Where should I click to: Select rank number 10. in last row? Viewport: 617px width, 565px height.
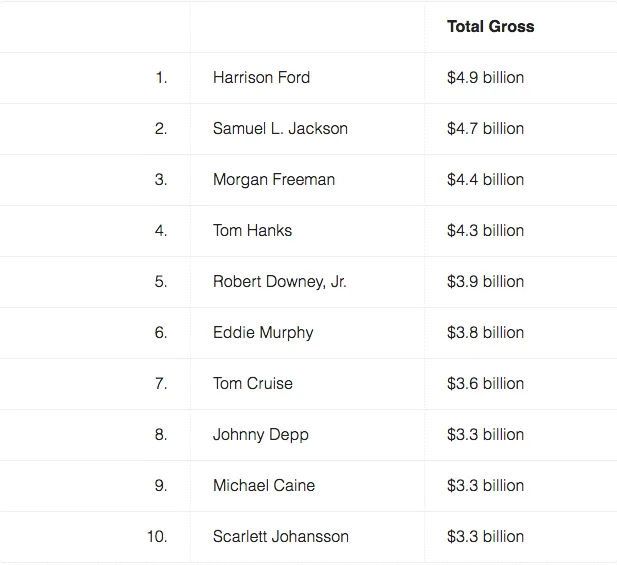pos(157,537)
